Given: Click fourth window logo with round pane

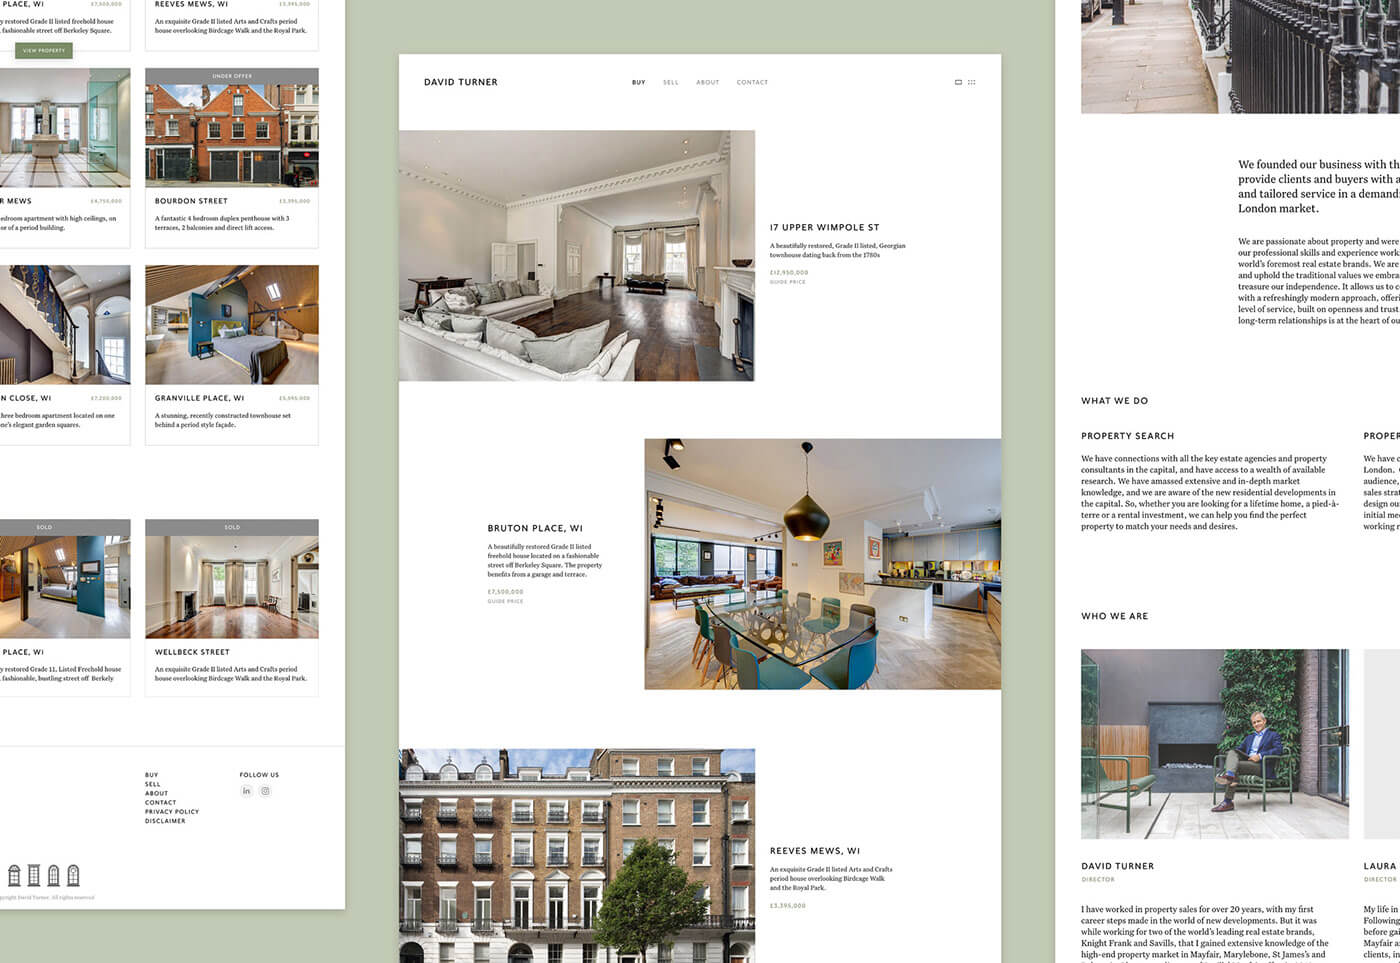Looking at the screenshot, I should click(73, 876).
